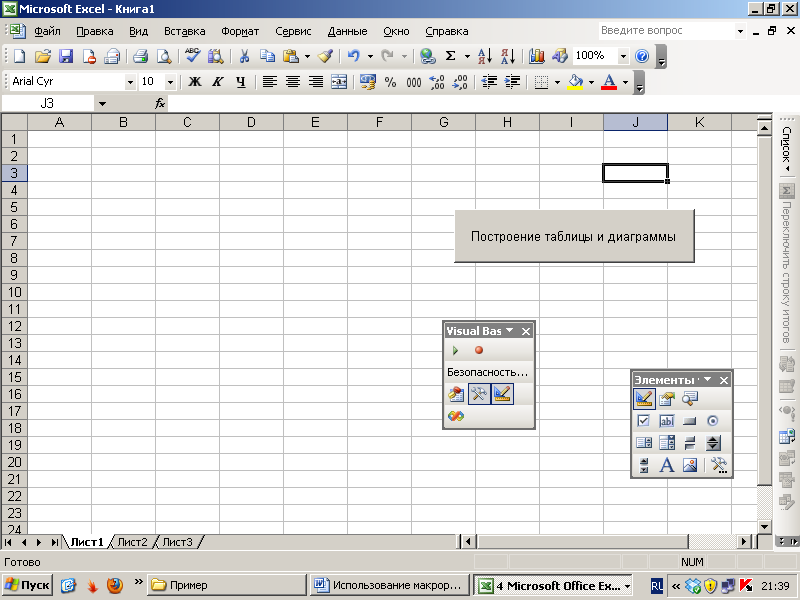
Task: Open control Properties in Элементы toolbox
Action: 666,398
